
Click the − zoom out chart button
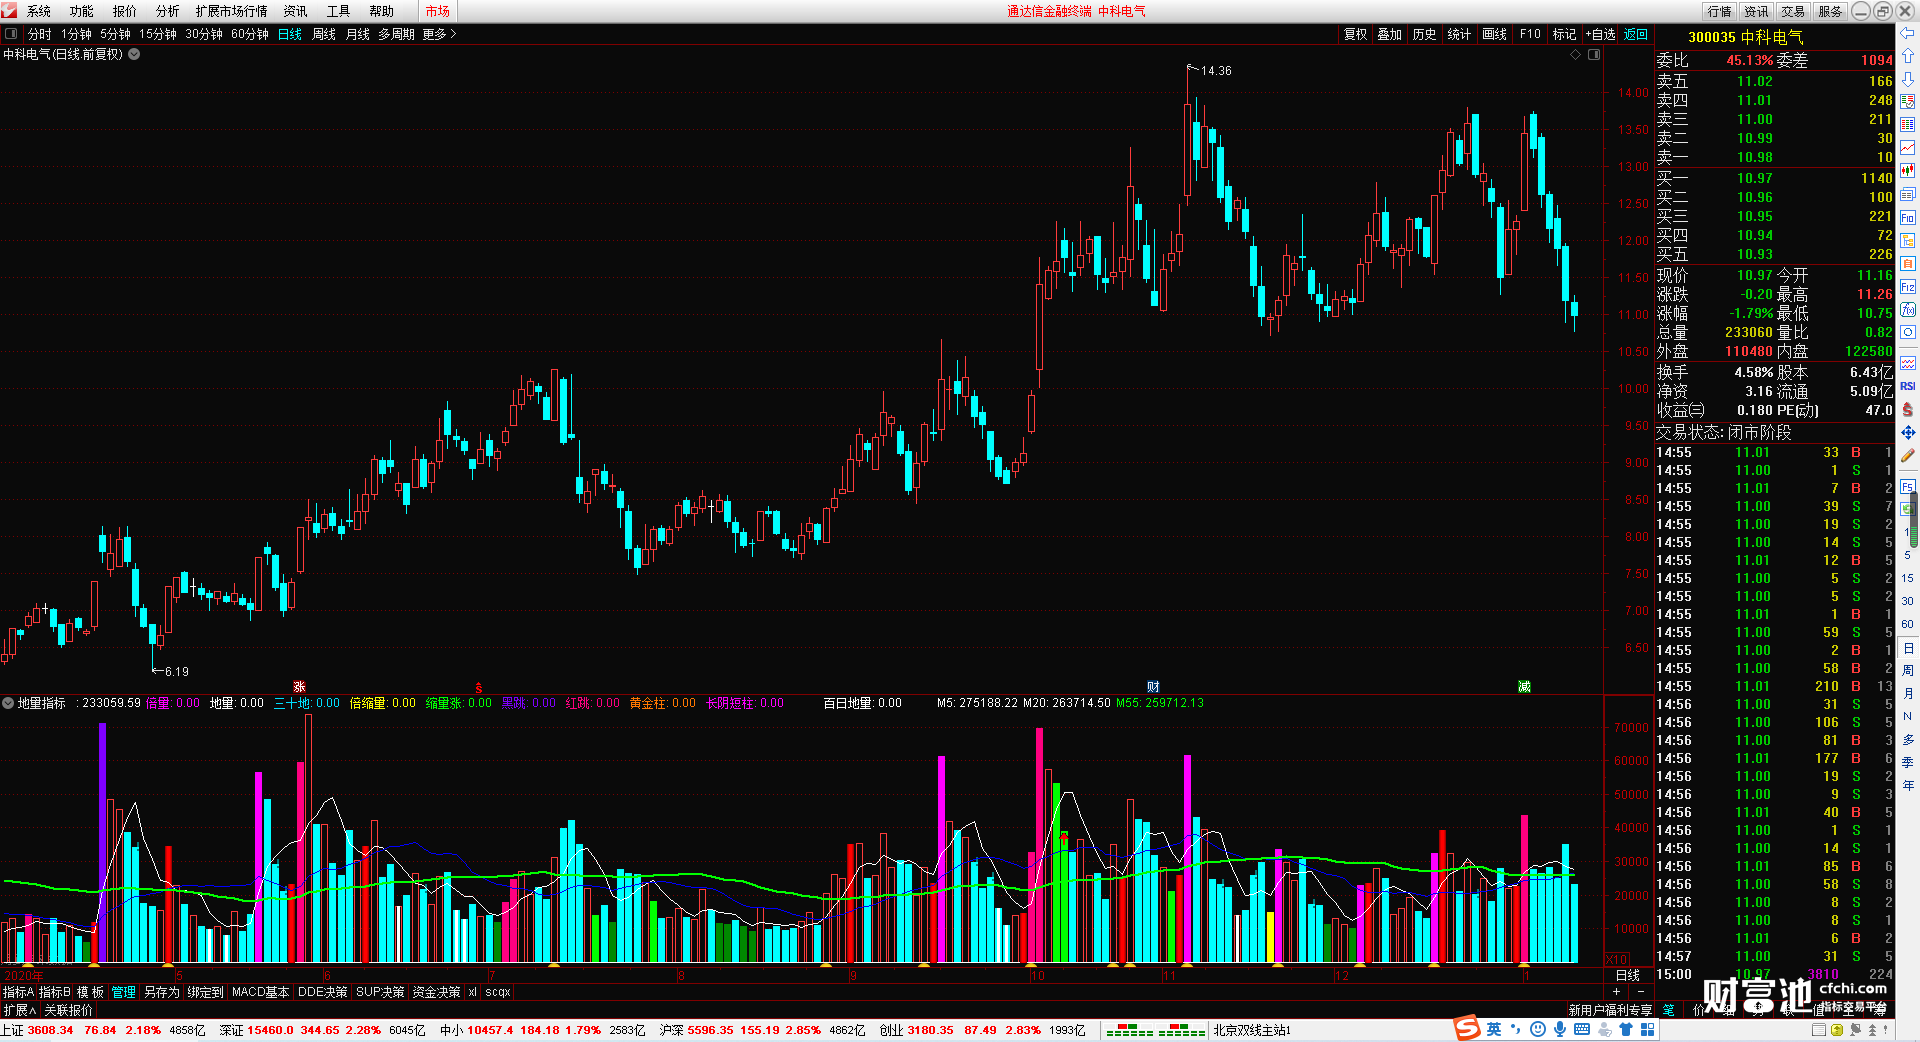point(1641,992)
